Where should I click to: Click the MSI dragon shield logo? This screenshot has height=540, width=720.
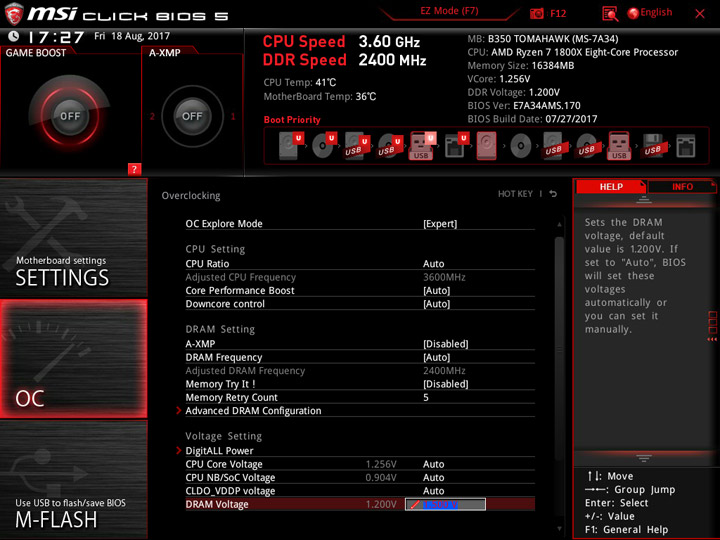14,14
